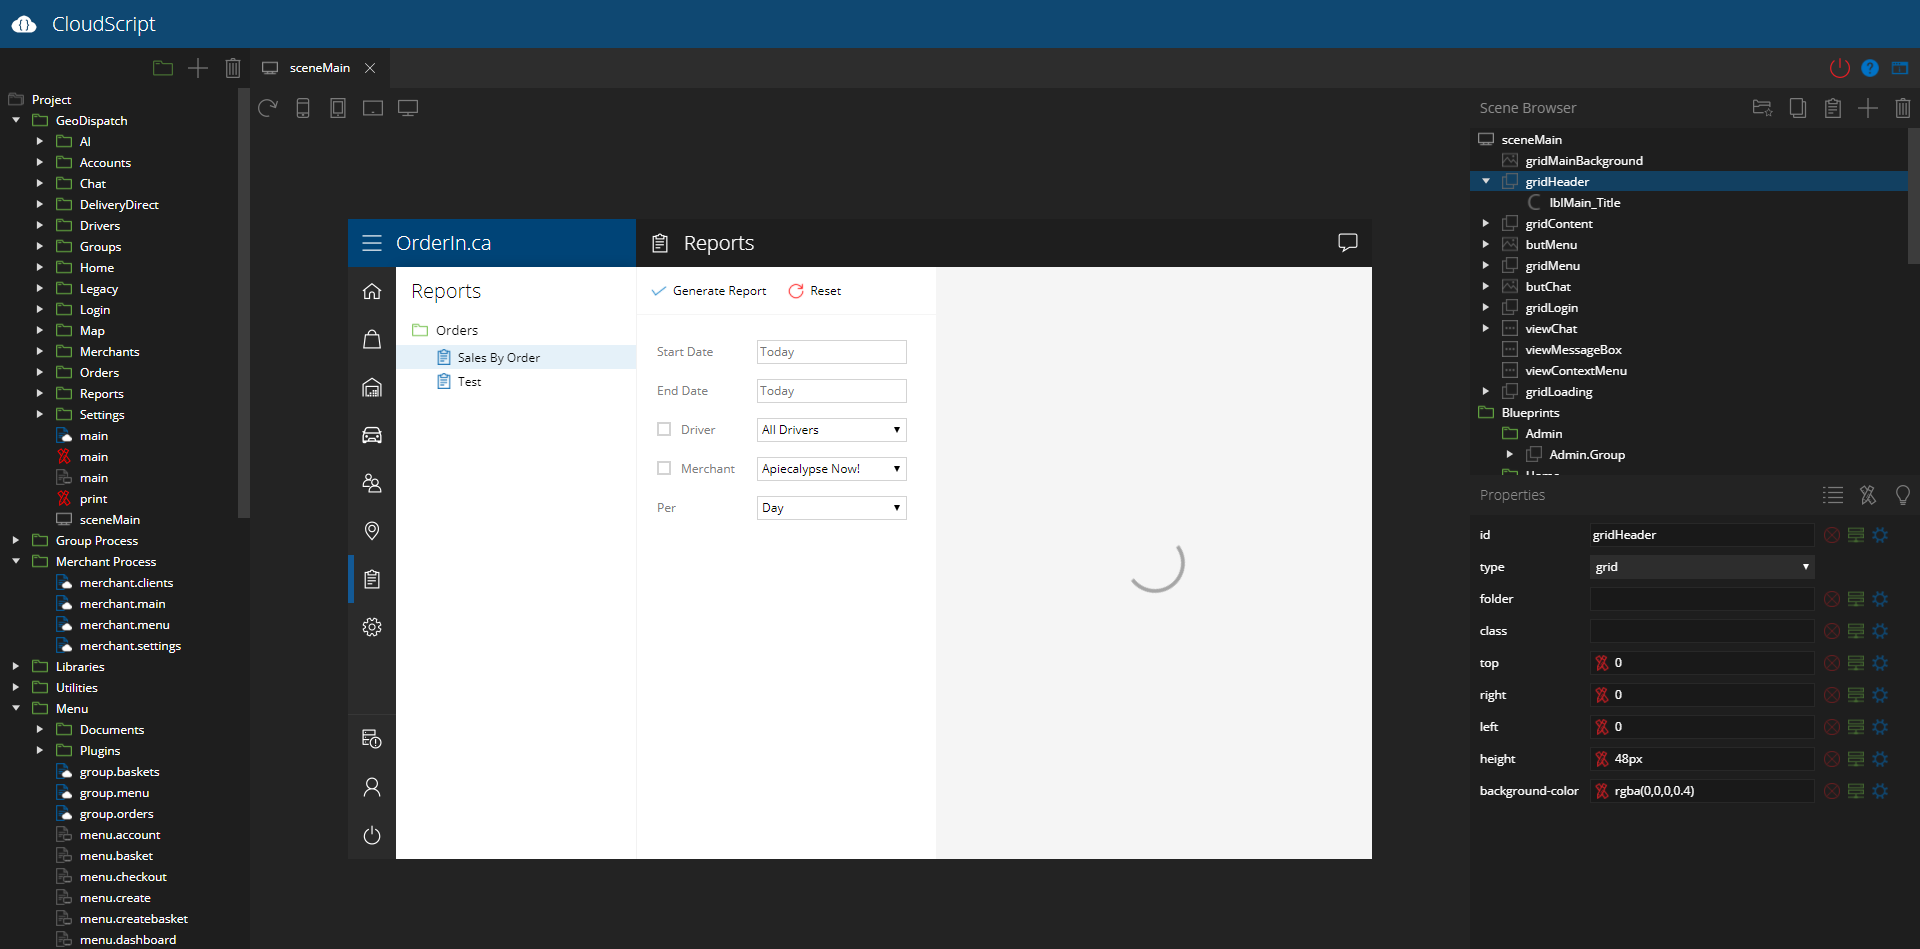
Task: Click the lightbulb icon in Properties panel
Action: (1902, 495)
